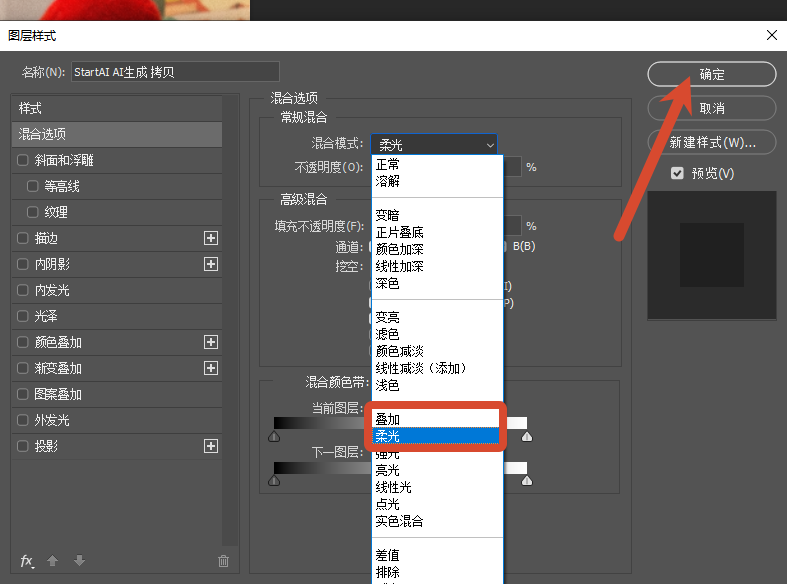787x584 pixels.
Task: Enable the 纹理 checkbox
Action: coord(33,212)
